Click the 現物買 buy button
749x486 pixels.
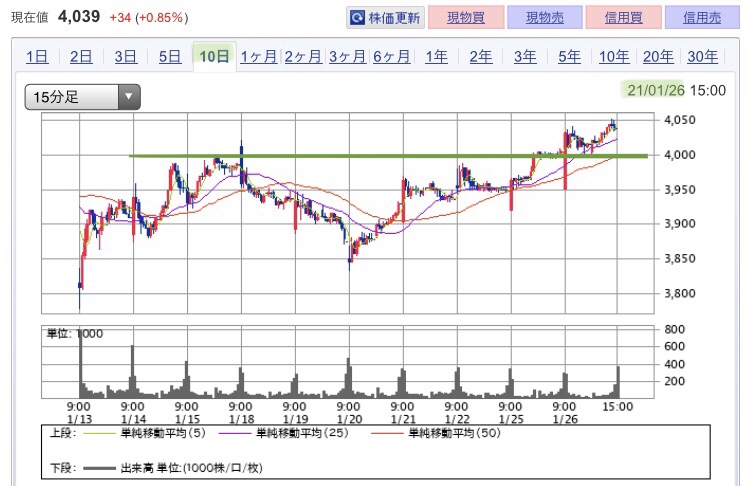coord(466,18)
